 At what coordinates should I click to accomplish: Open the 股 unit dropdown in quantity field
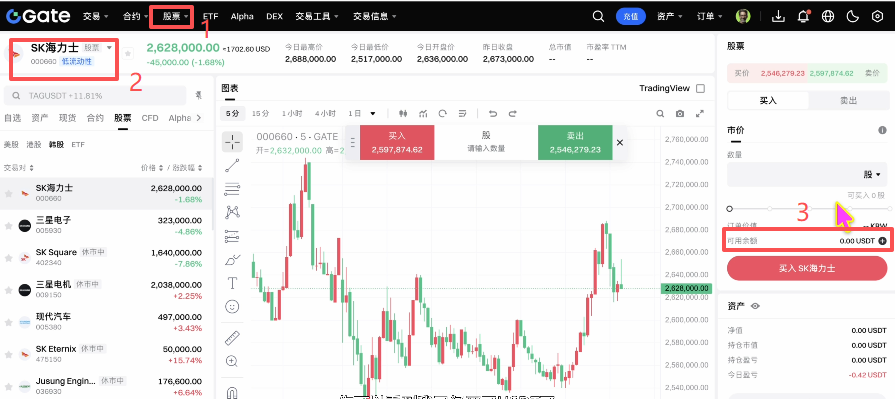tap(872, 174)
